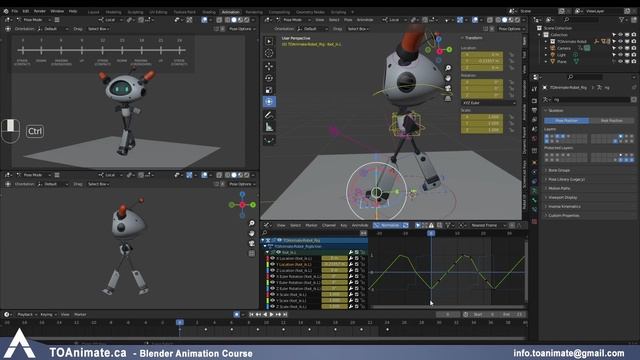
Task: Click the zoom magnifier in main viewport
Action: pos(448,68)
